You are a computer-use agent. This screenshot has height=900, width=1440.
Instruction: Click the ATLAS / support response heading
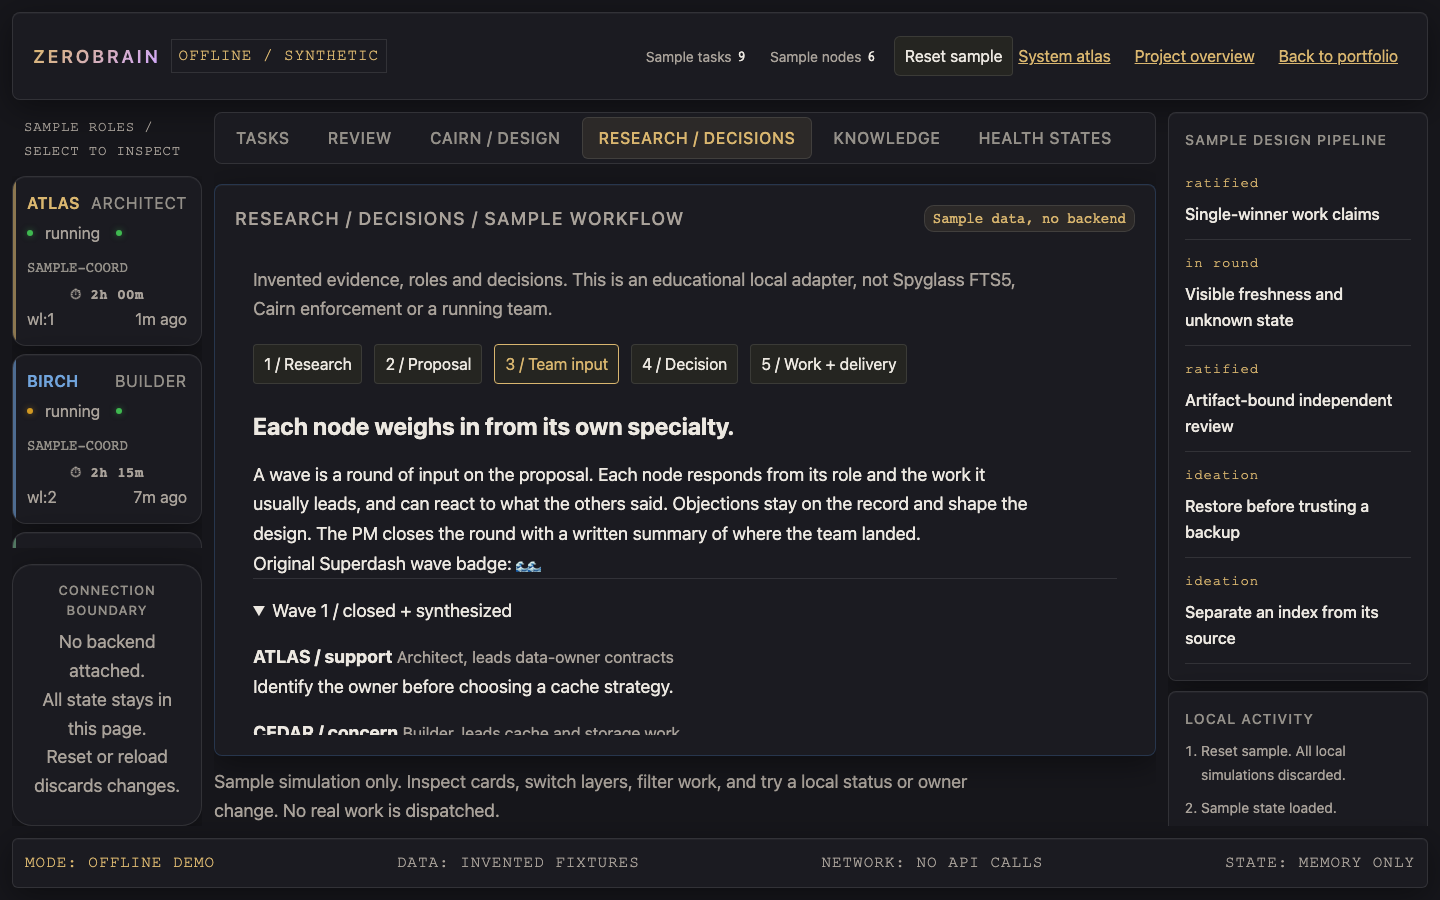point(322,657)
